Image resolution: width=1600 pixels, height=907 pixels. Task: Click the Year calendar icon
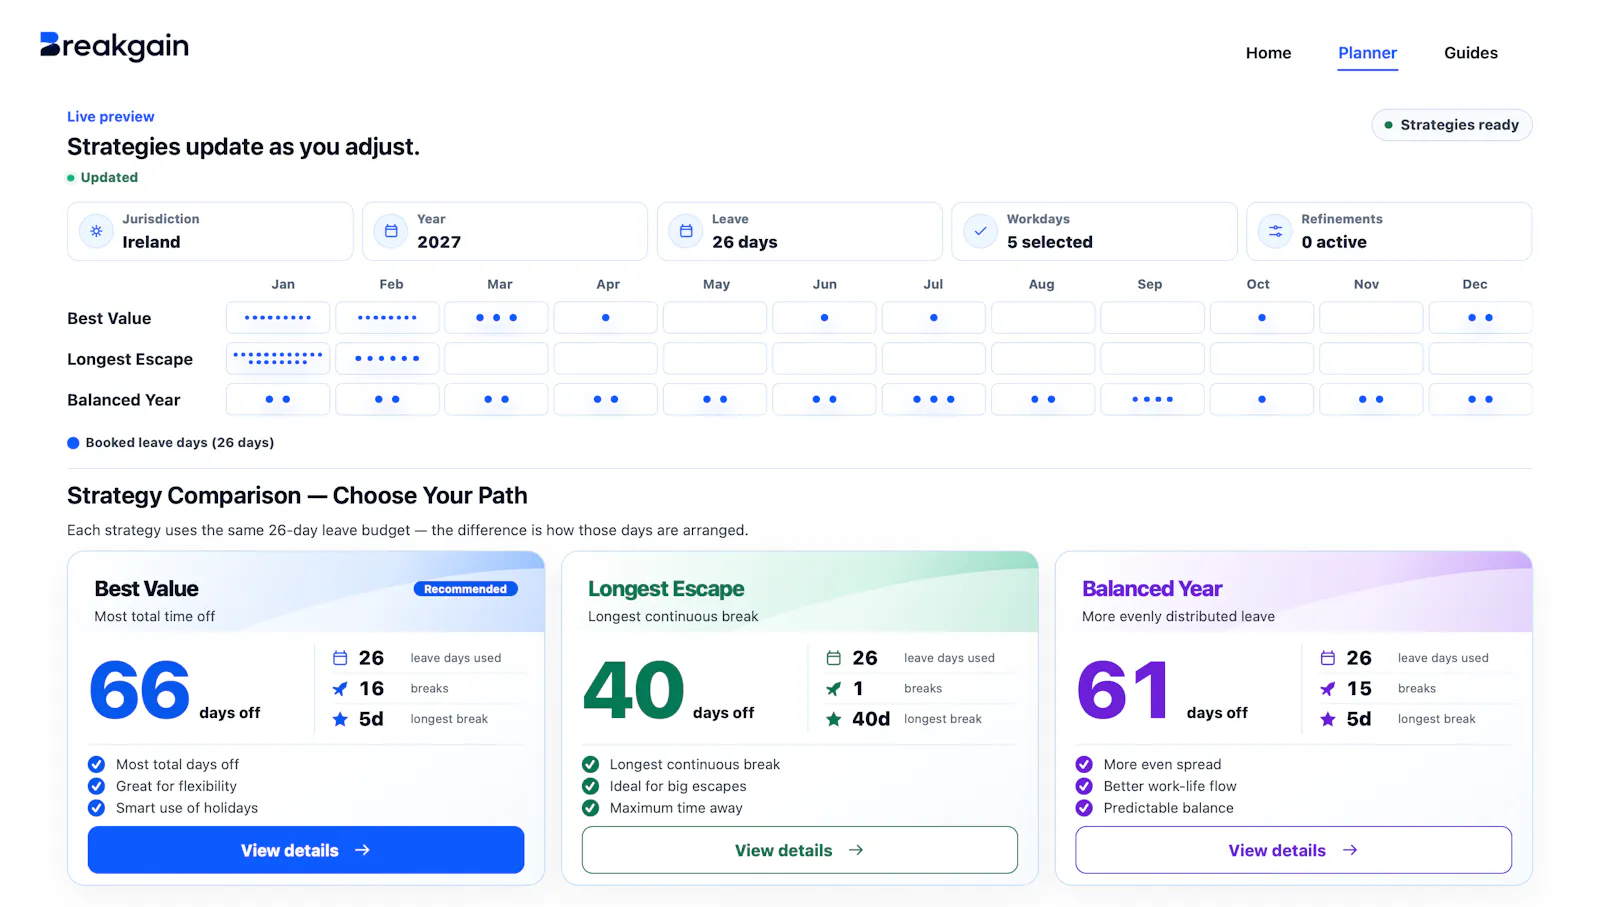[391, 231]
